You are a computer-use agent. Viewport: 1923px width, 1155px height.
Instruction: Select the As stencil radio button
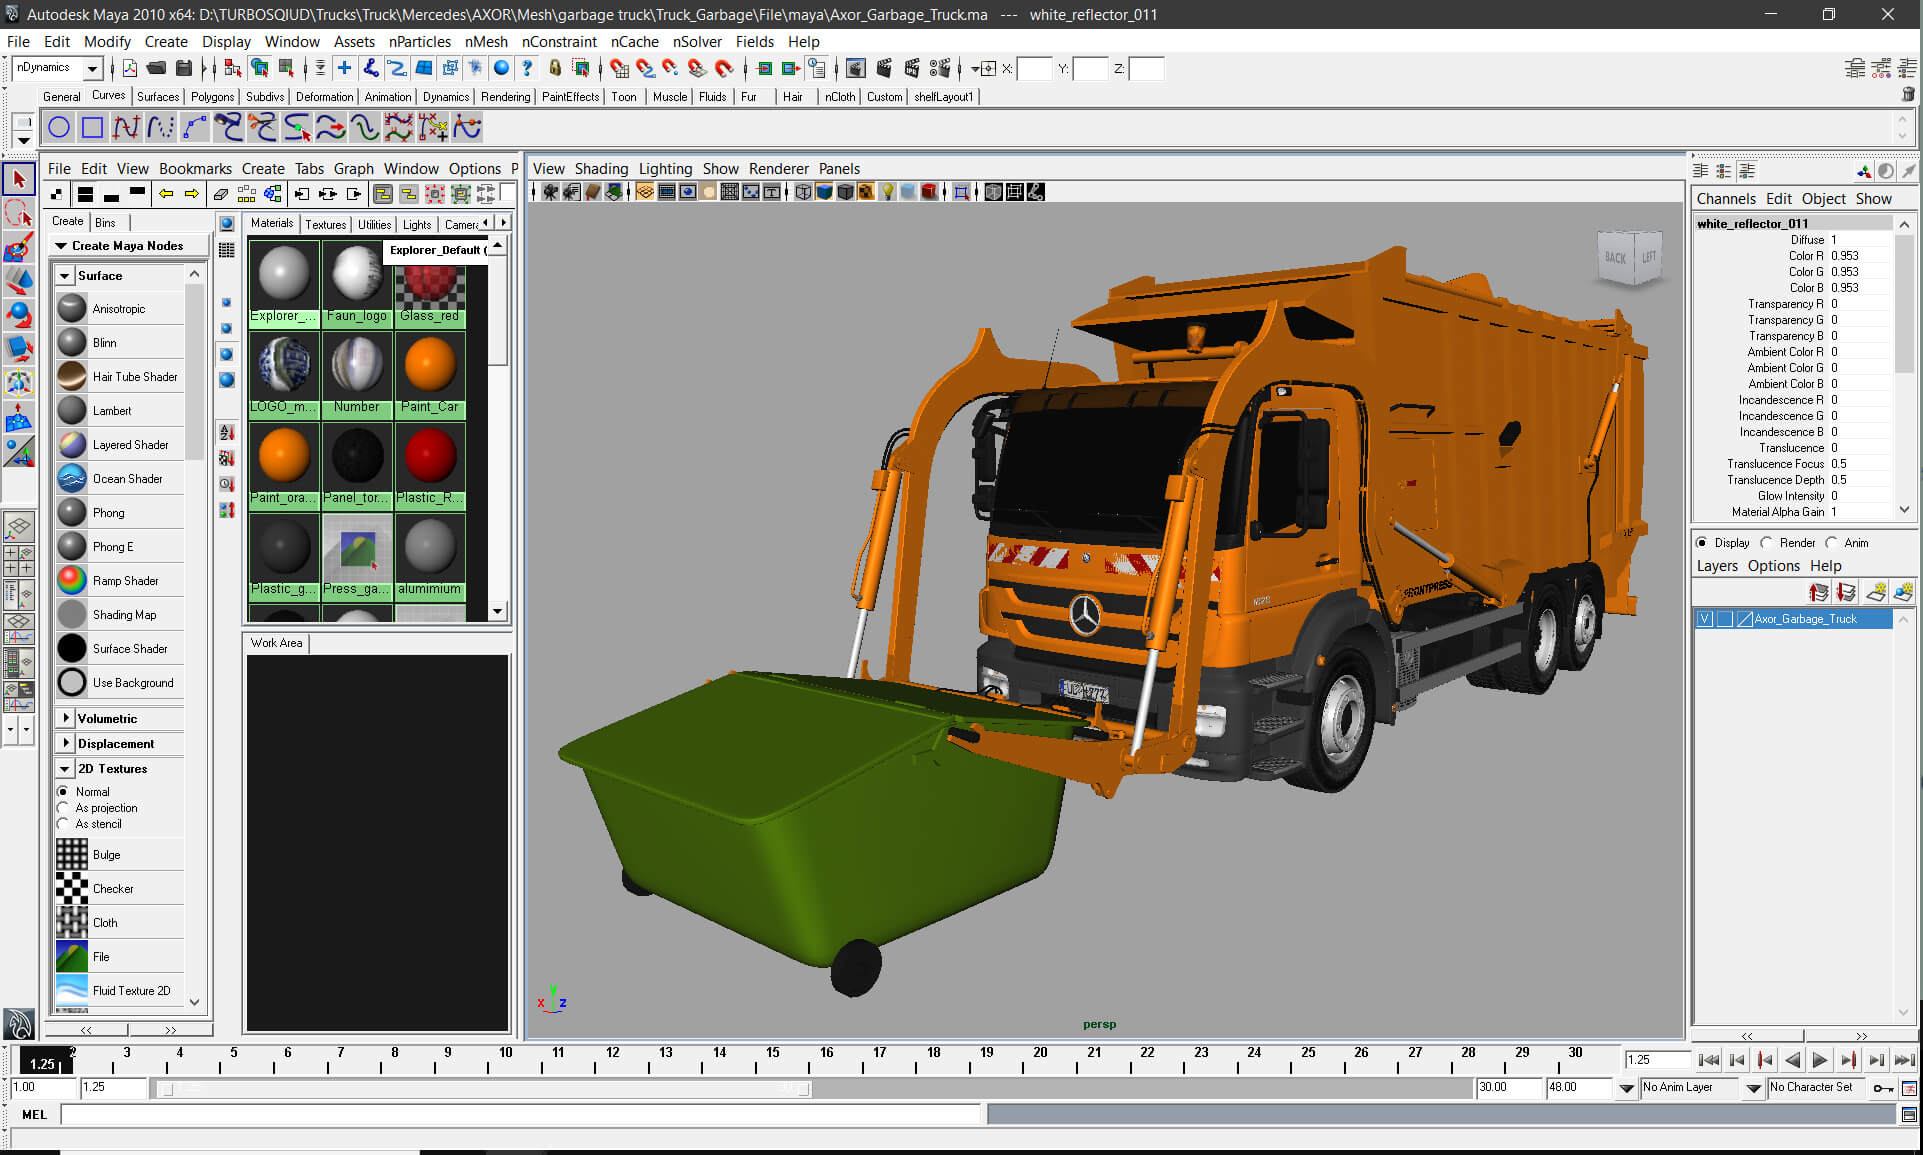pos(63,824)
